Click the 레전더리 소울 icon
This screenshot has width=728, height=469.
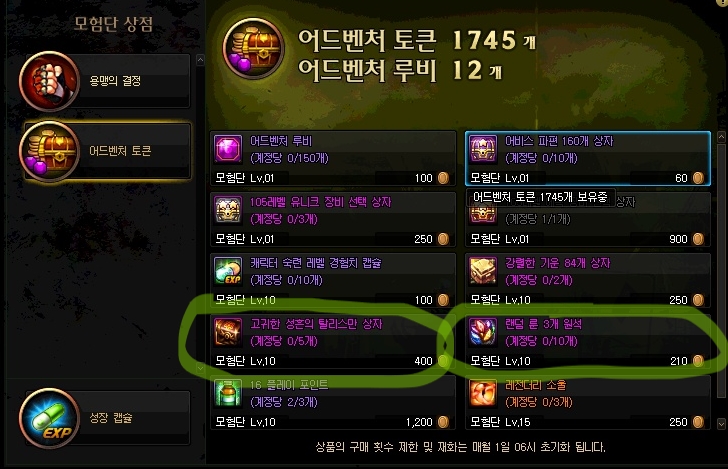483,393
